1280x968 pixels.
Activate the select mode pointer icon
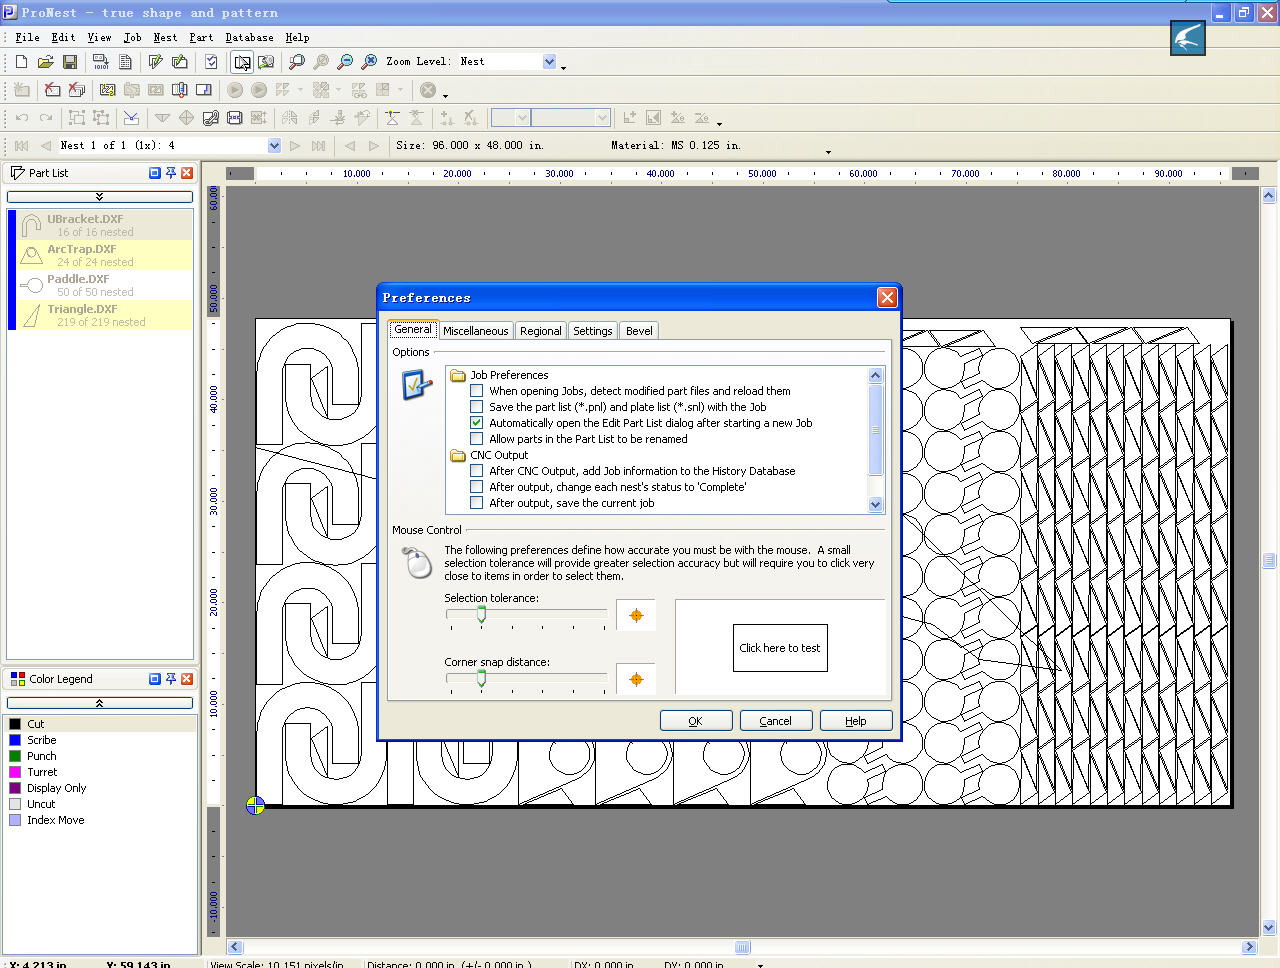(242, 62)
